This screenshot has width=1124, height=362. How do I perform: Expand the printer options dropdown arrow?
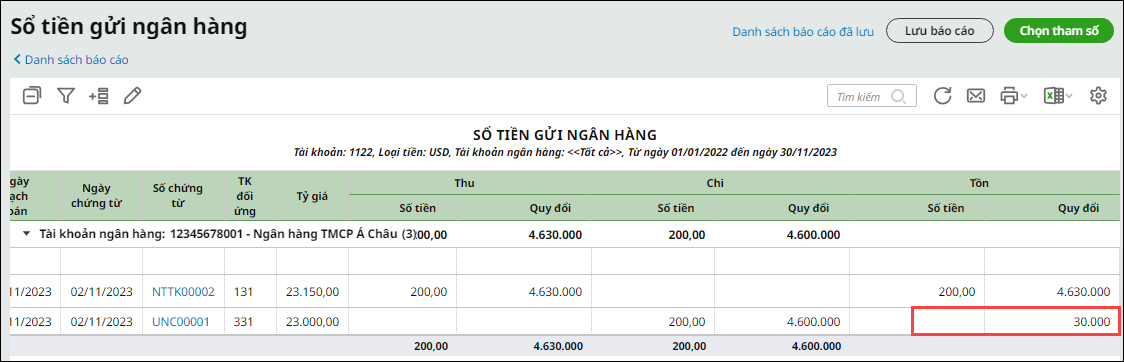point(1024,96)
